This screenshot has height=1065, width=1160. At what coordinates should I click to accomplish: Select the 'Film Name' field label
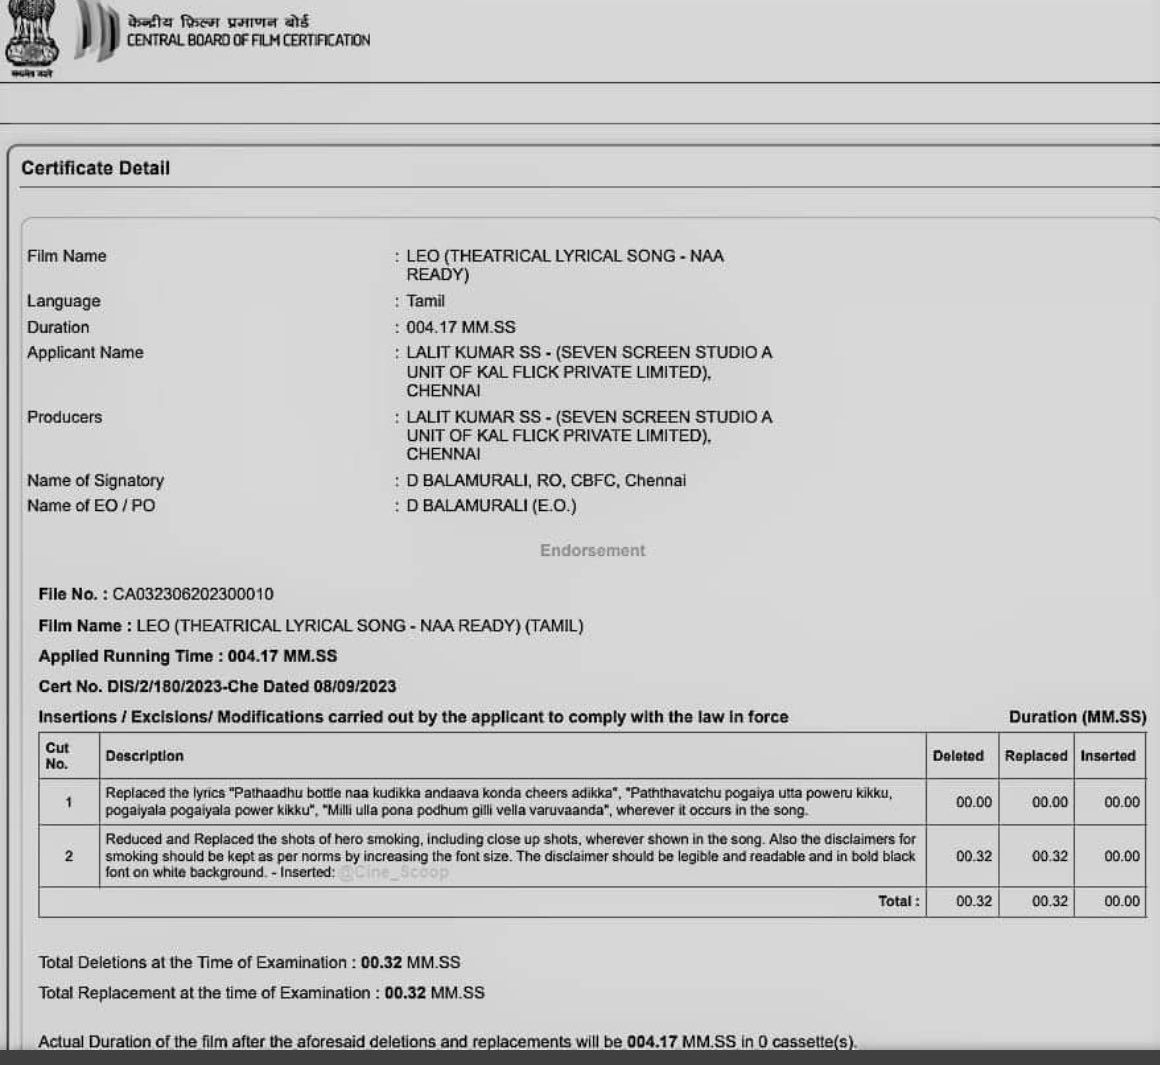(x=67, y=257)
